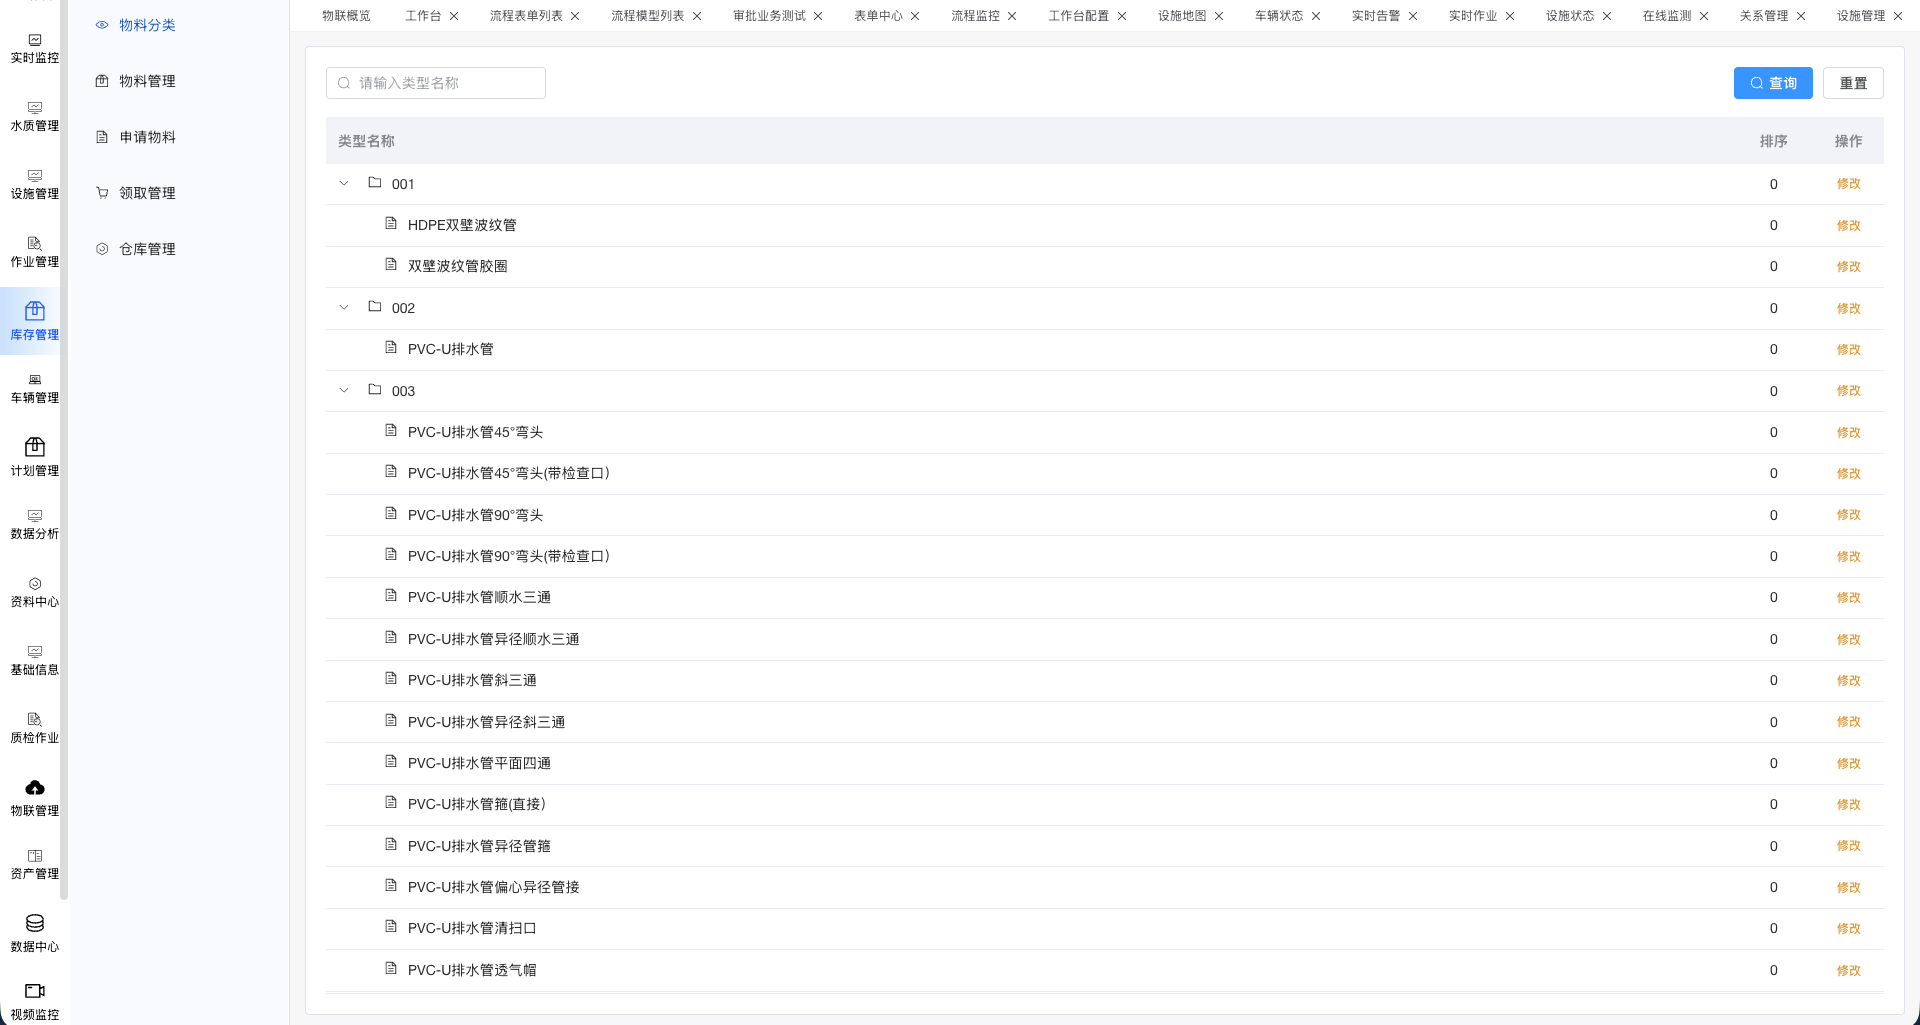Viewport: 1920px width, 1025px height.
Task: Click the 计划管理 sidebar icon
Action: point(34,447)
